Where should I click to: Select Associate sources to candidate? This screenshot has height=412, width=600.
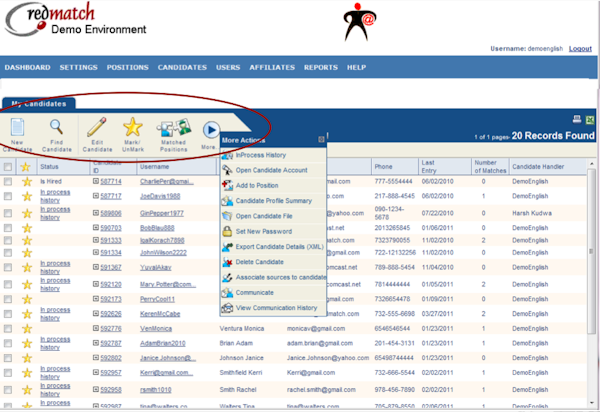coord(273,277)
